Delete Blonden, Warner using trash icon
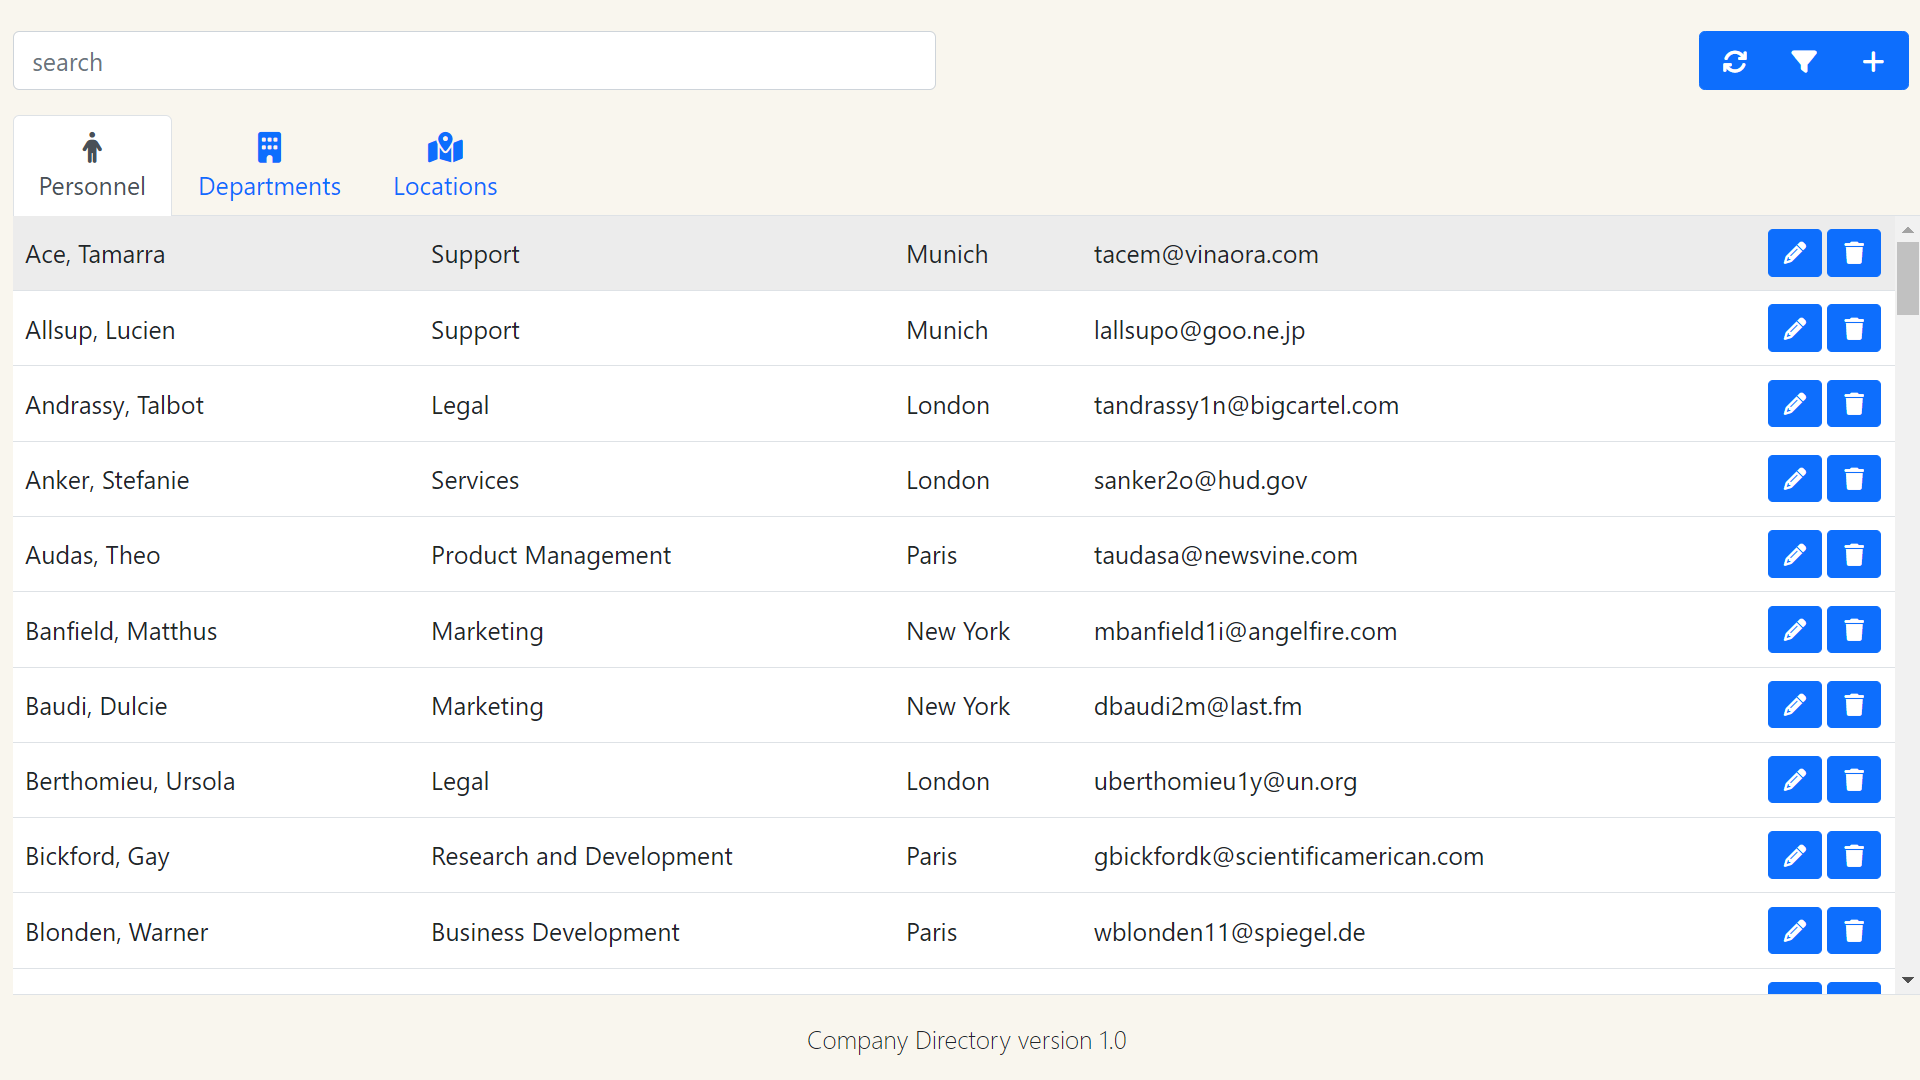The height and width of the screenshot is (1080, 1920). [x=1853, y=931]
